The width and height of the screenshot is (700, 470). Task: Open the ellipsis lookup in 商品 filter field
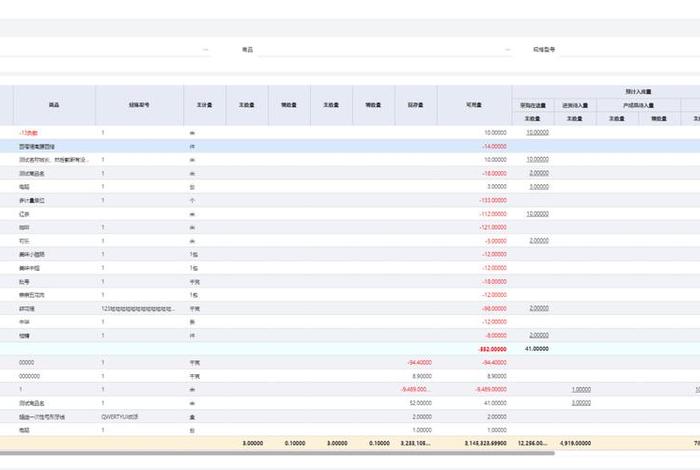pyautogui.click(x=507, y=49)
